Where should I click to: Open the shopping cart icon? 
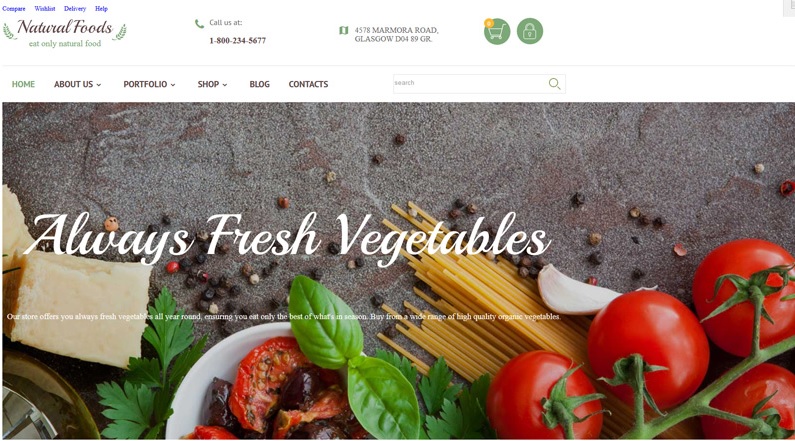coord(497,31)
